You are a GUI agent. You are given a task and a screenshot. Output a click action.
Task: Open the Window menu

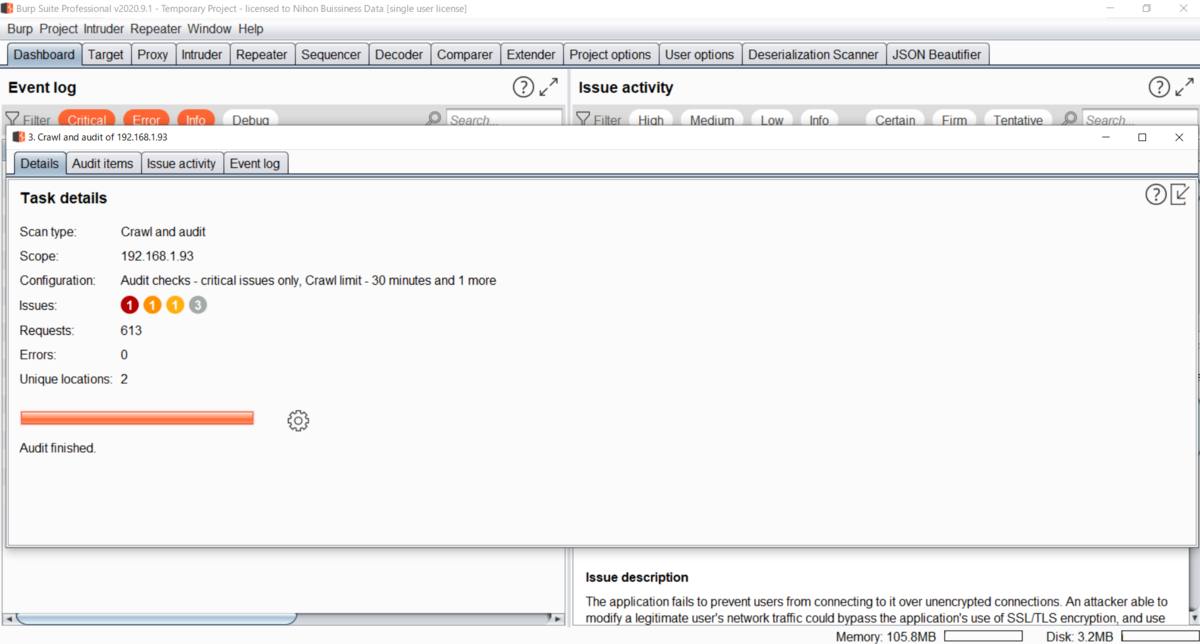tap(209, 29)
